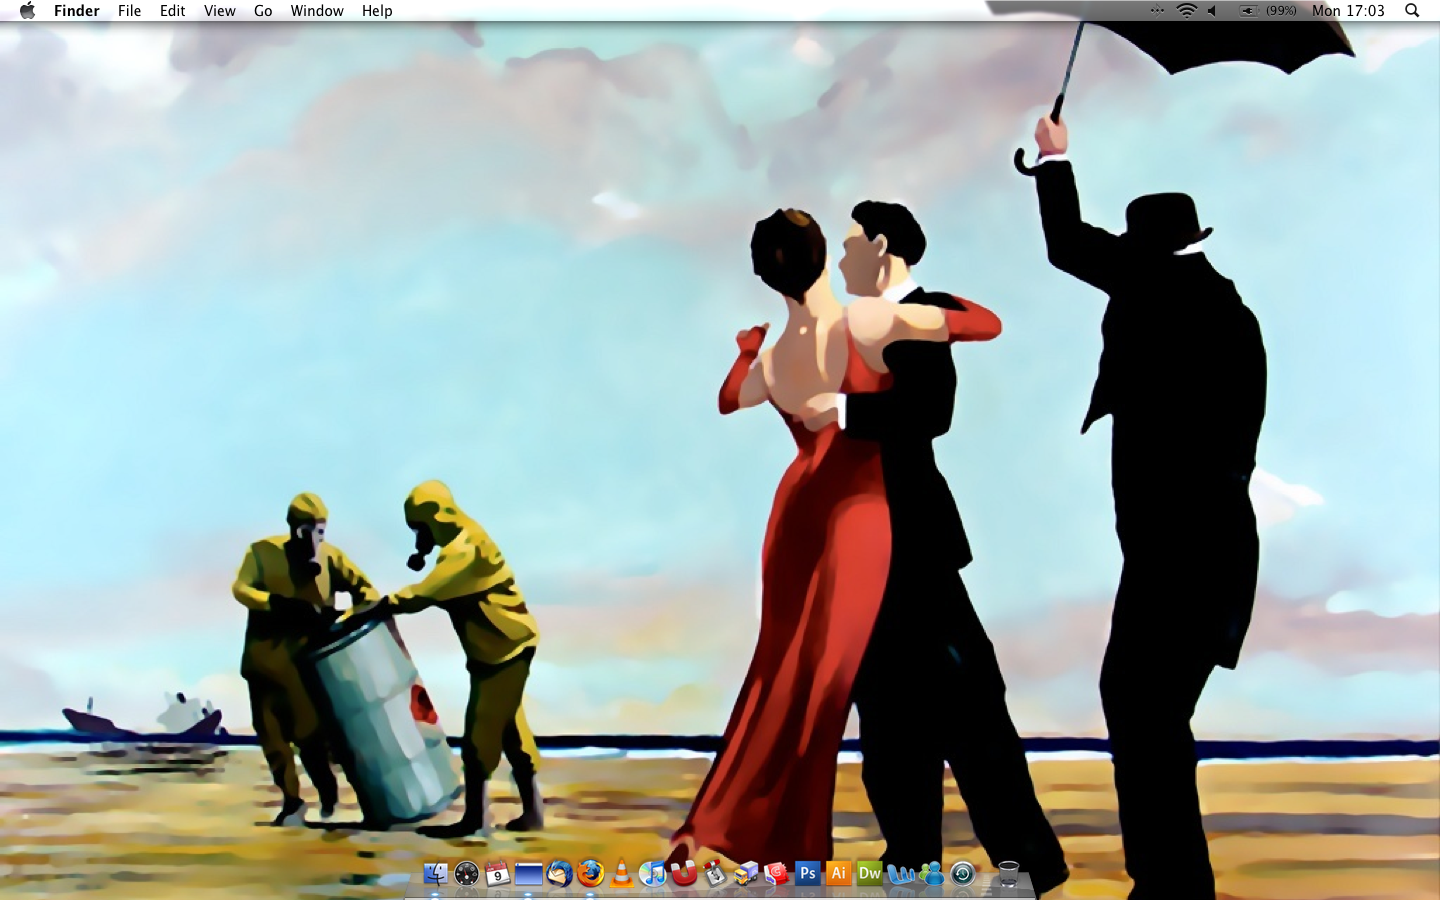Open the volume control in menu bar
Image resolution: width=1440 pixels, height=900 pixels.
pos(1212,11)
